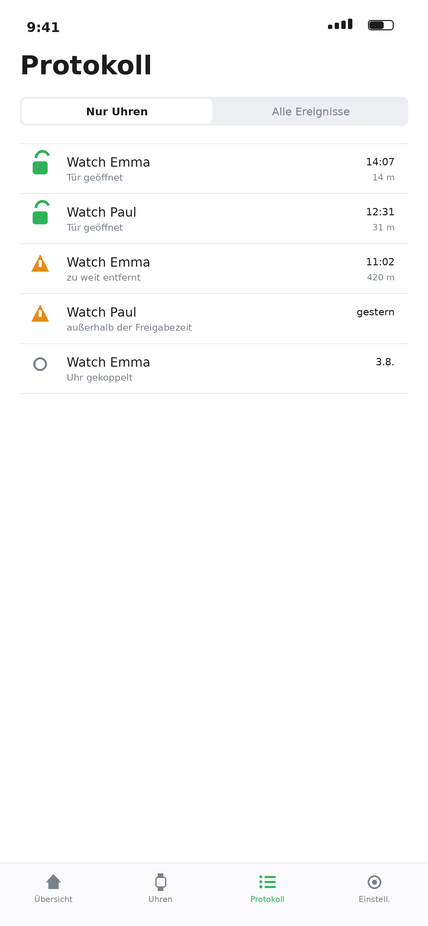Open the Watch Emma 'Tür geöffnet' entry
The width and height of the screenshot is (428, 926).
214,169
